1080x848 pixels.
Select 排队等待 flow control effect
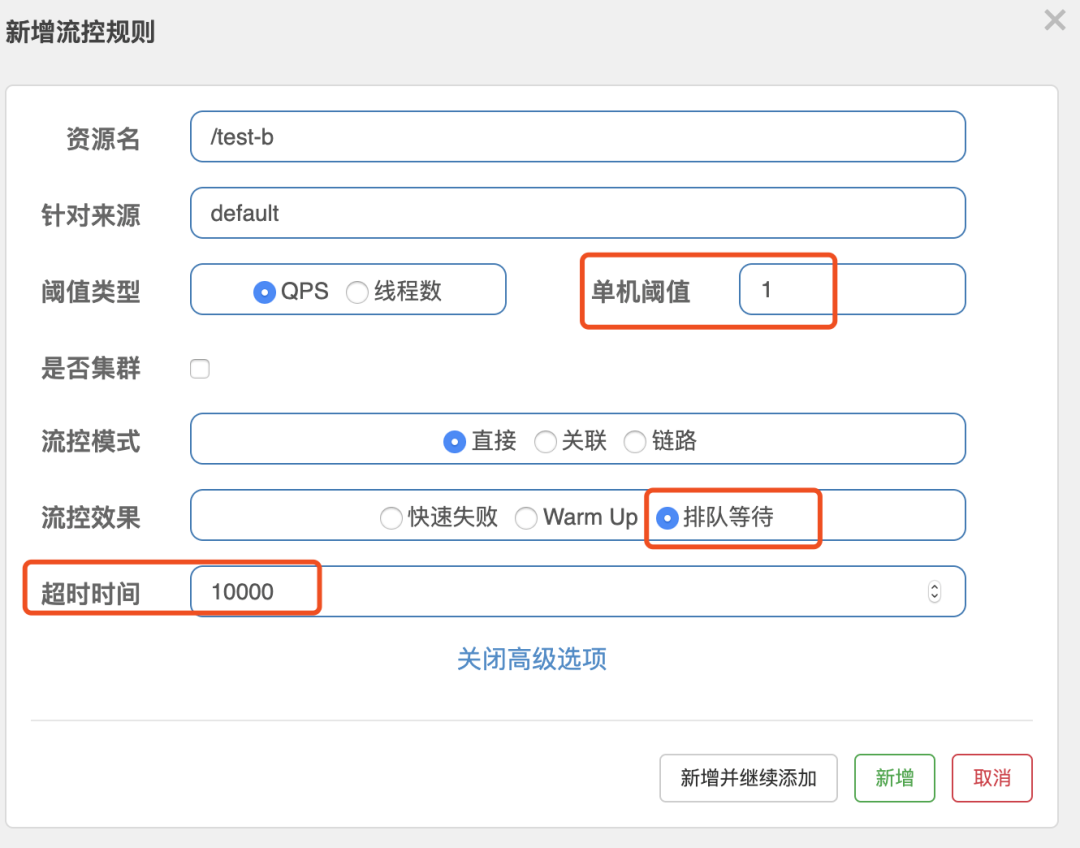[666, 519]
